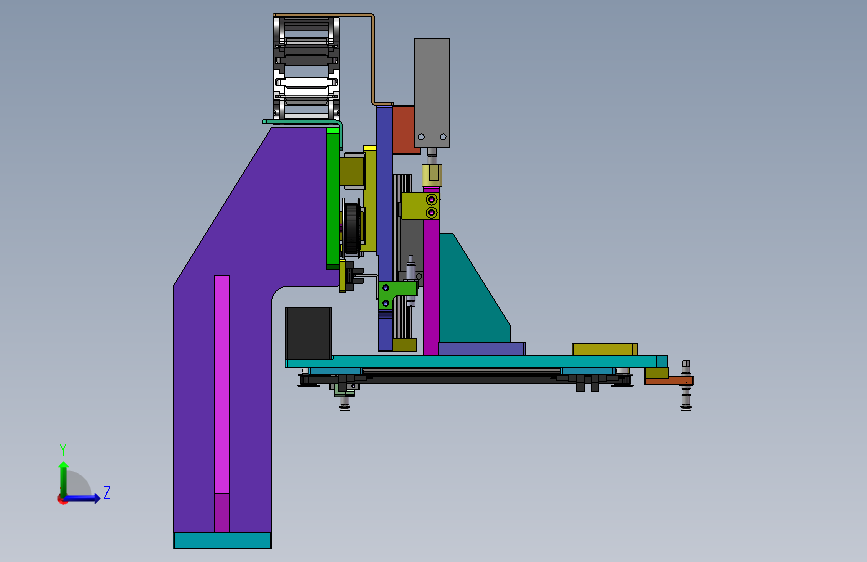Select the cable drag chain on top
The image size is (867, 562).
pyautogui.click(x=306, y=67)
